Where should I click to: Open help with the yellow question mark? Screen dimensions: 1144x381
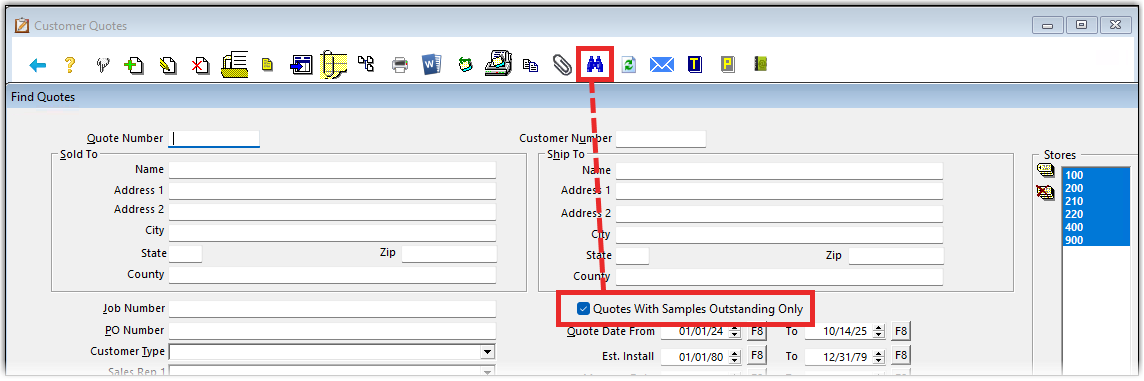coord(70,65)
